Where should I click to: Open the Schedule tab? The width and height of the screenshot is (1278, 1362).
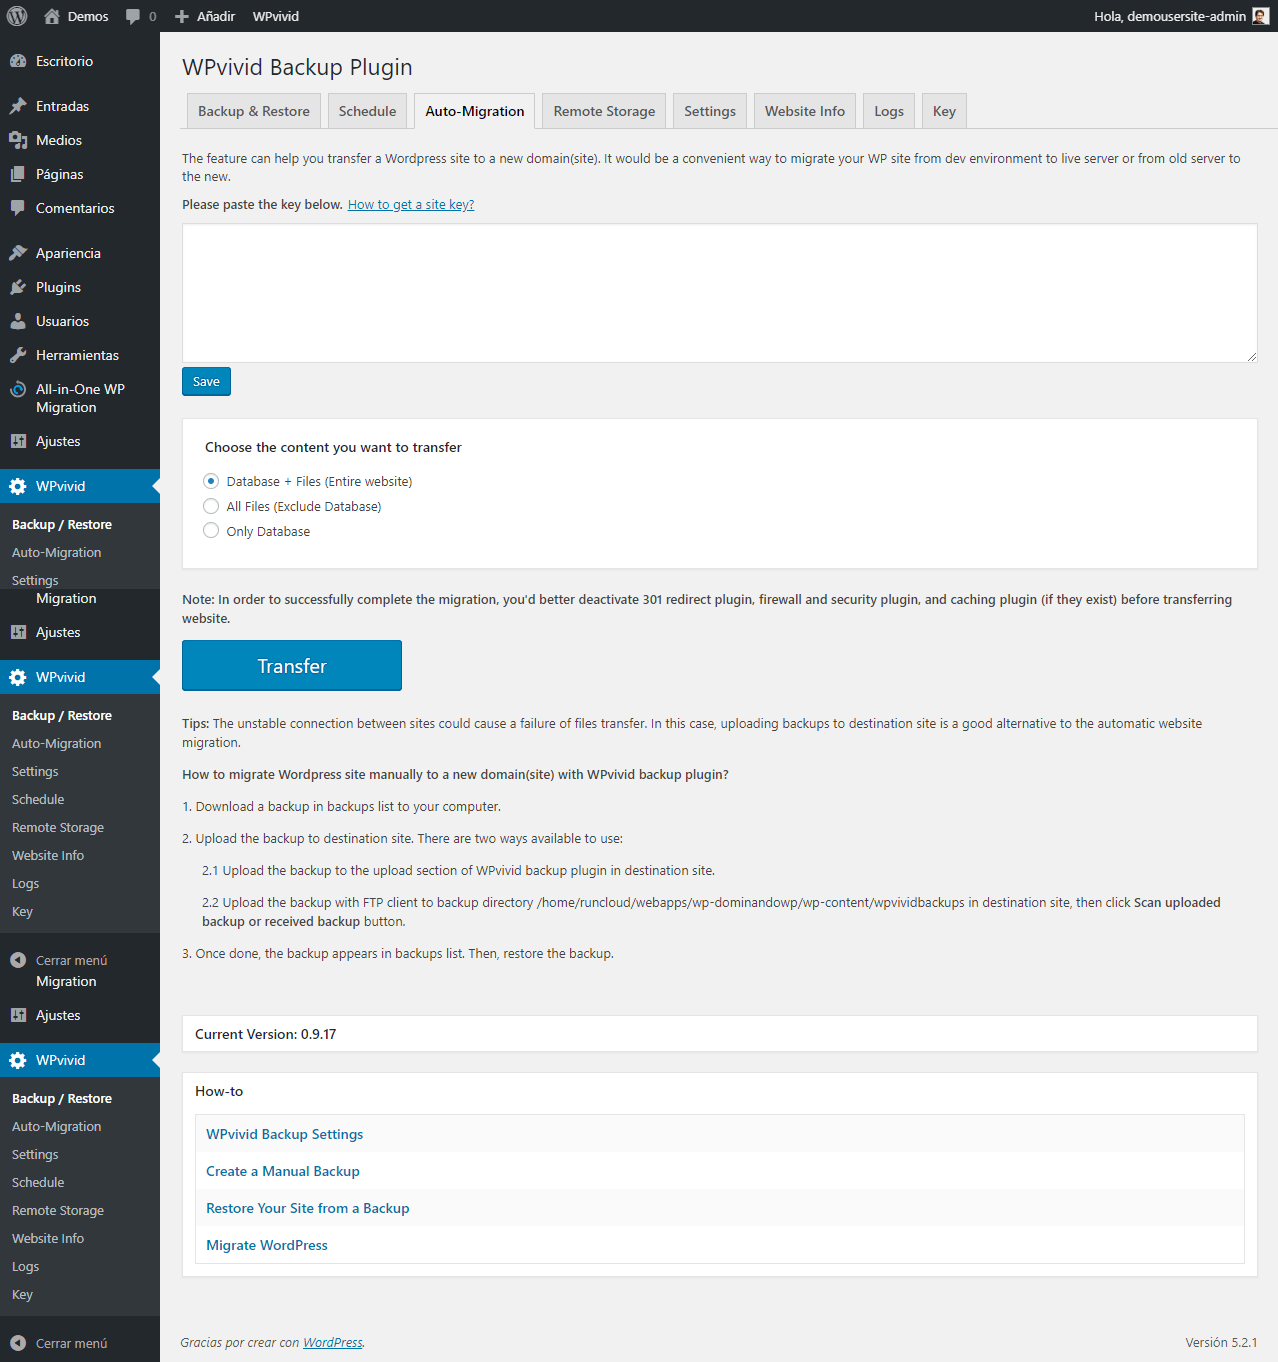[367, 111]
